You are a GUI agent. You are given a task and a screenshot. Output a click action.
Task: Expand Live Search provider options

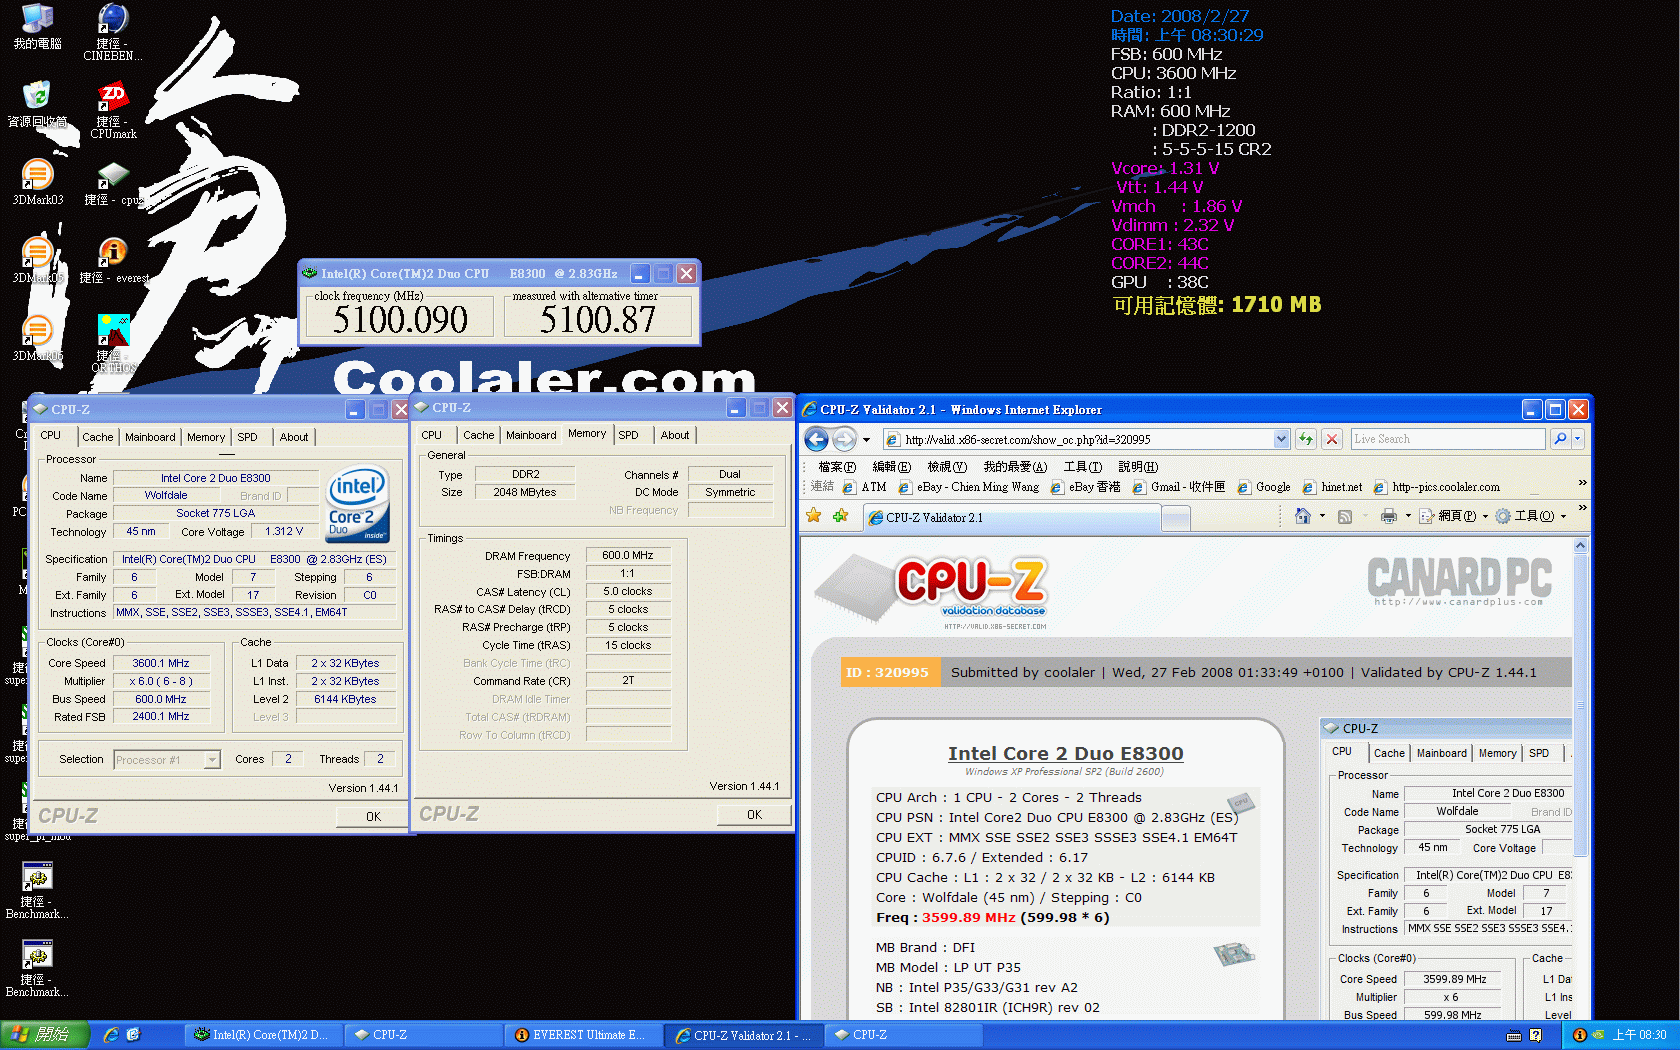click(x=1577, y=439)
